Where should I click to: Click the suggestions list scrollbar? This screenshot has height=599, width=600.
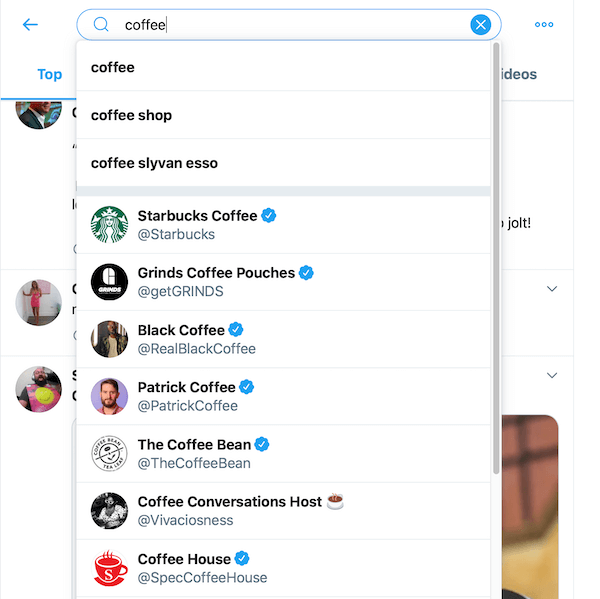point(496,258)
